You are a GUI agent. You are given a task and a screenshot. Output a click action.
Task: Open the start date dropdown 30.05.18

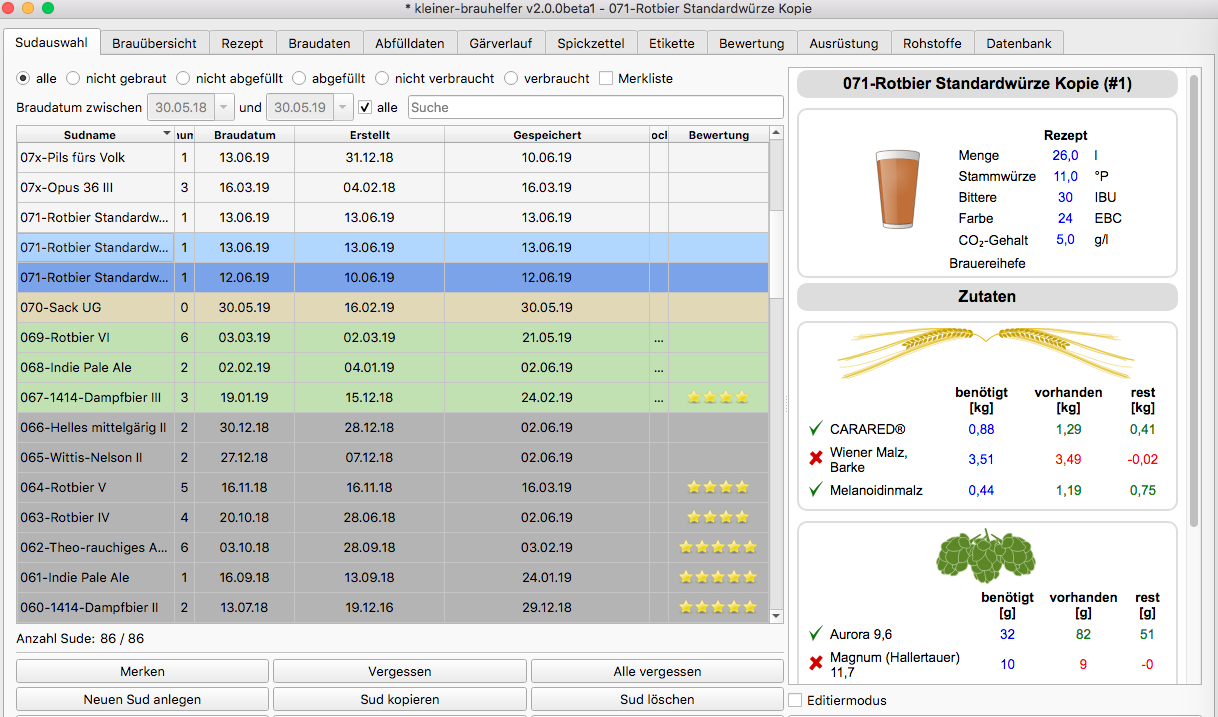coord(223,107)
